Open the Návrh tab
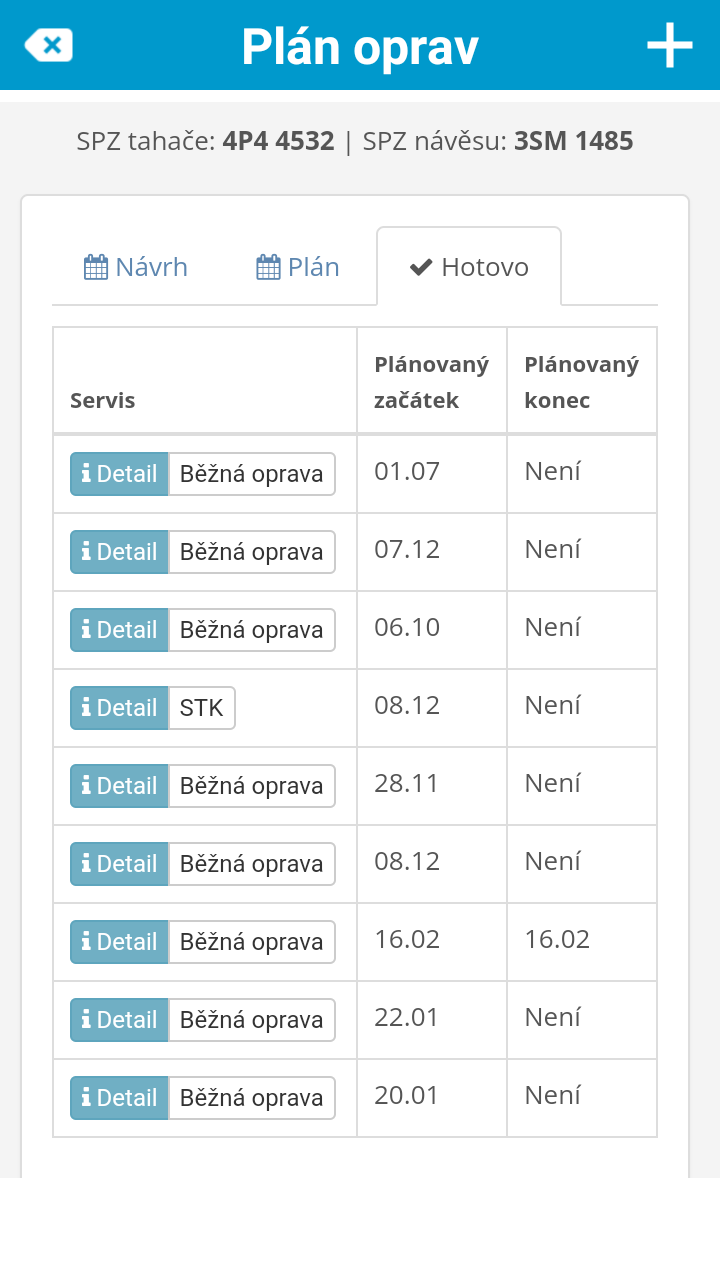 [x=136, y=267]
